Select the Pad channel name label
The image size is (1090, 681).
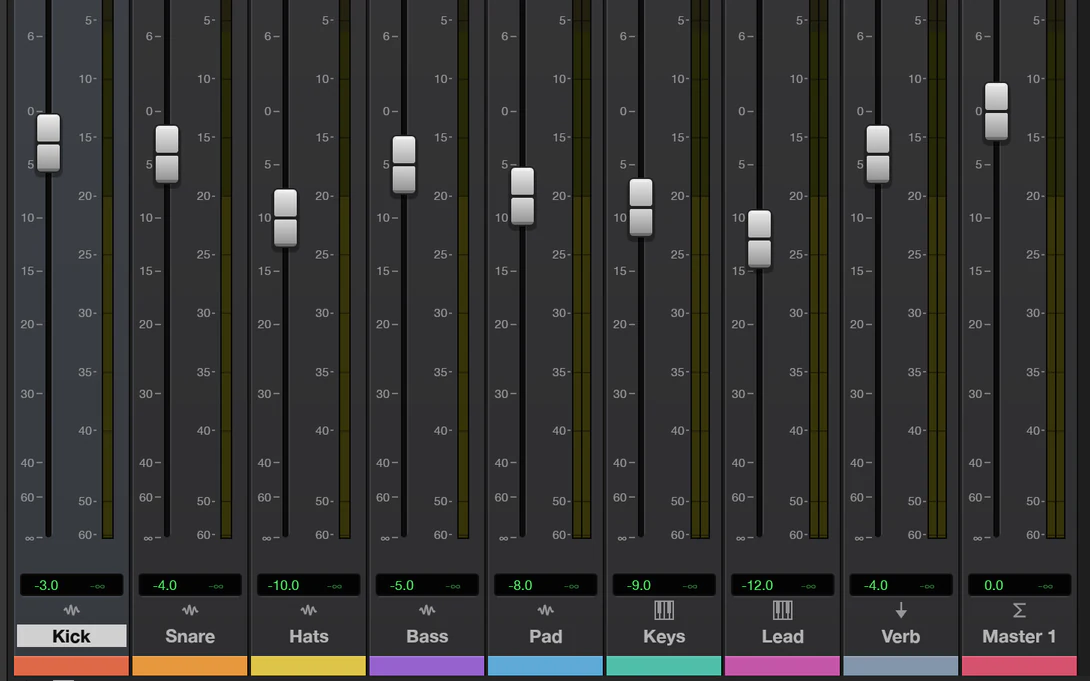tap(546, 636)
